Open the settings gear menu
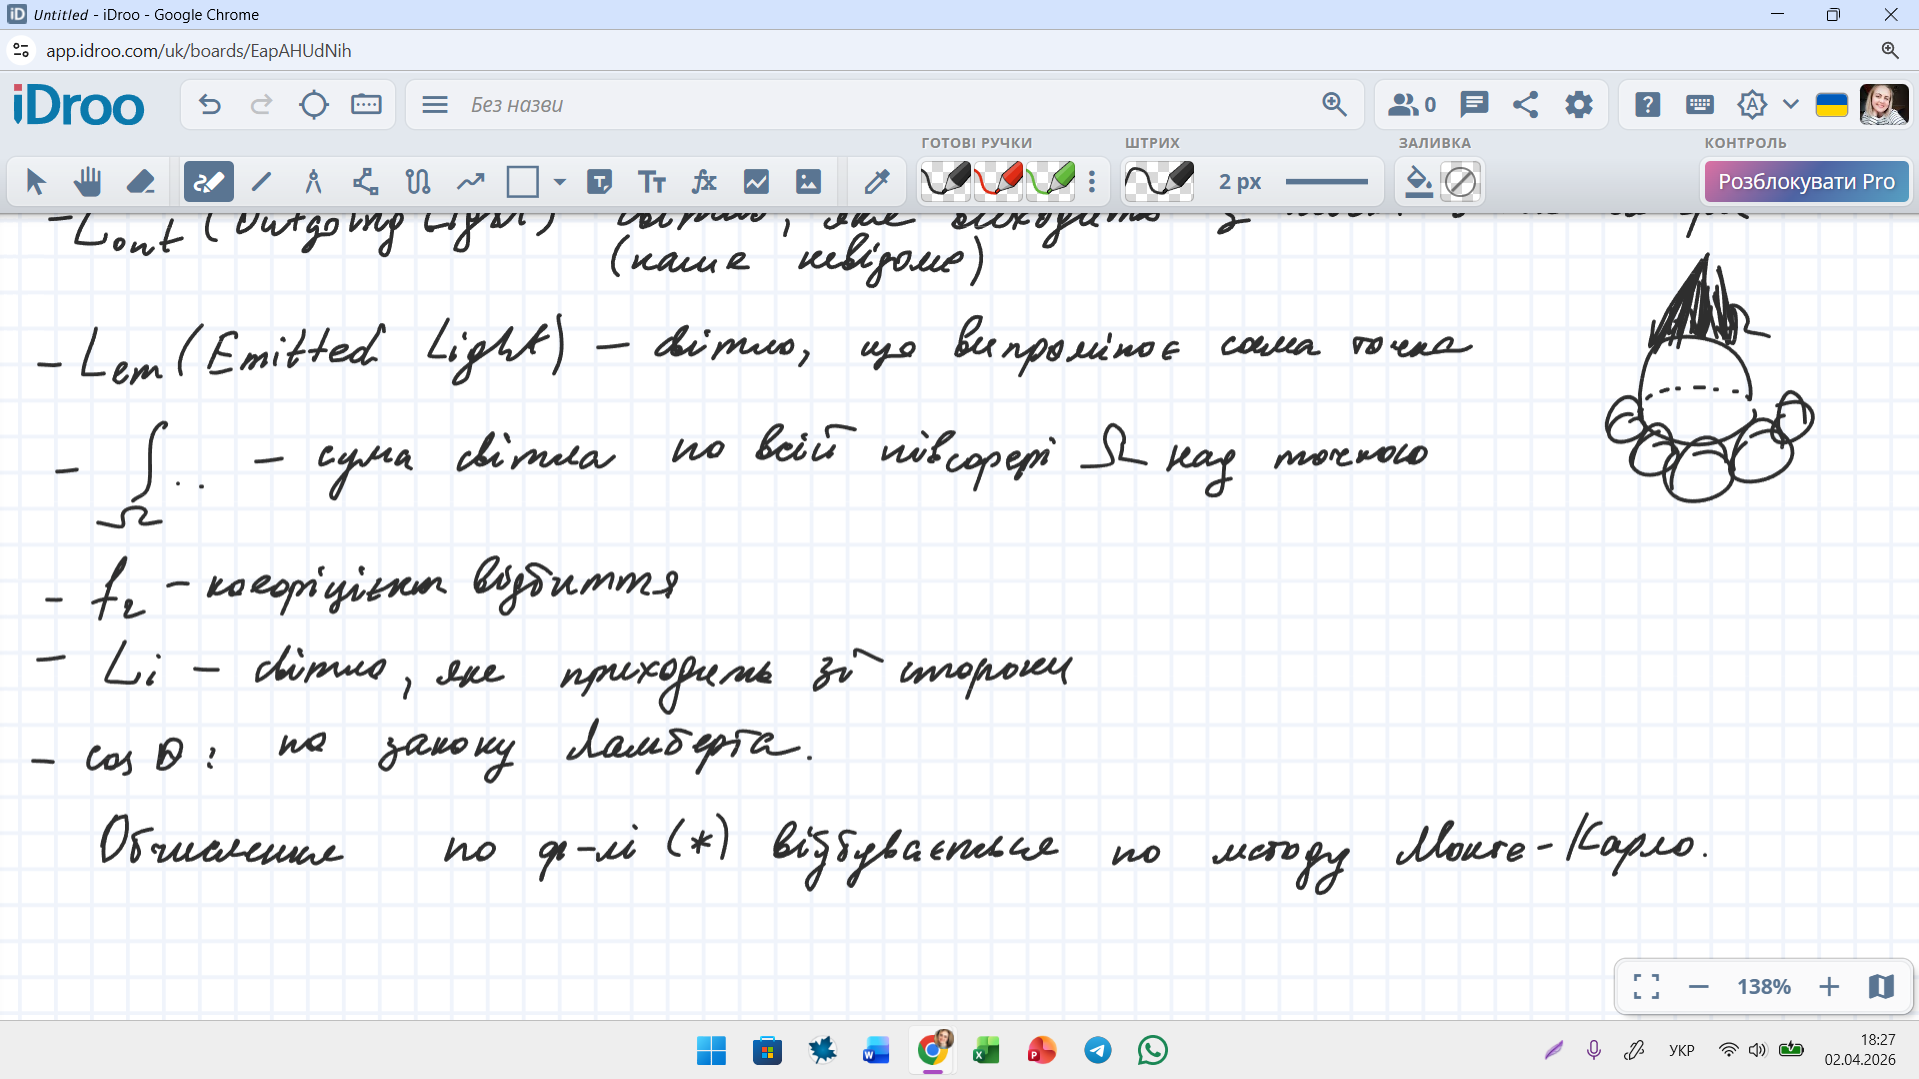This screenshot has width=1919, height=1079. (x=1579, y=105)
